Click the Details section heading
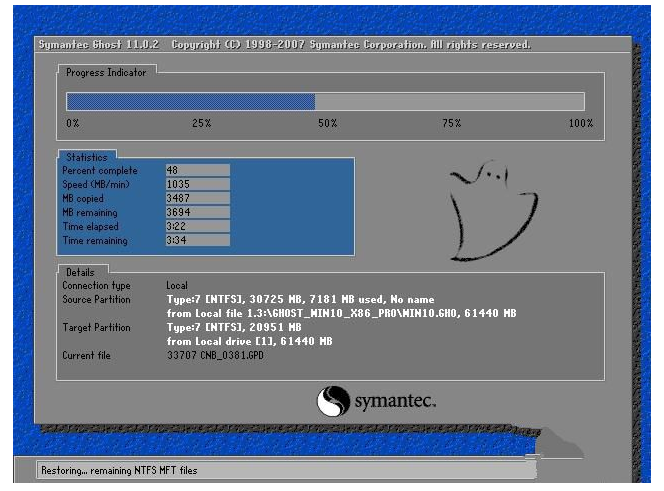Viewport: 664px width, 491px height. point(80,272)
